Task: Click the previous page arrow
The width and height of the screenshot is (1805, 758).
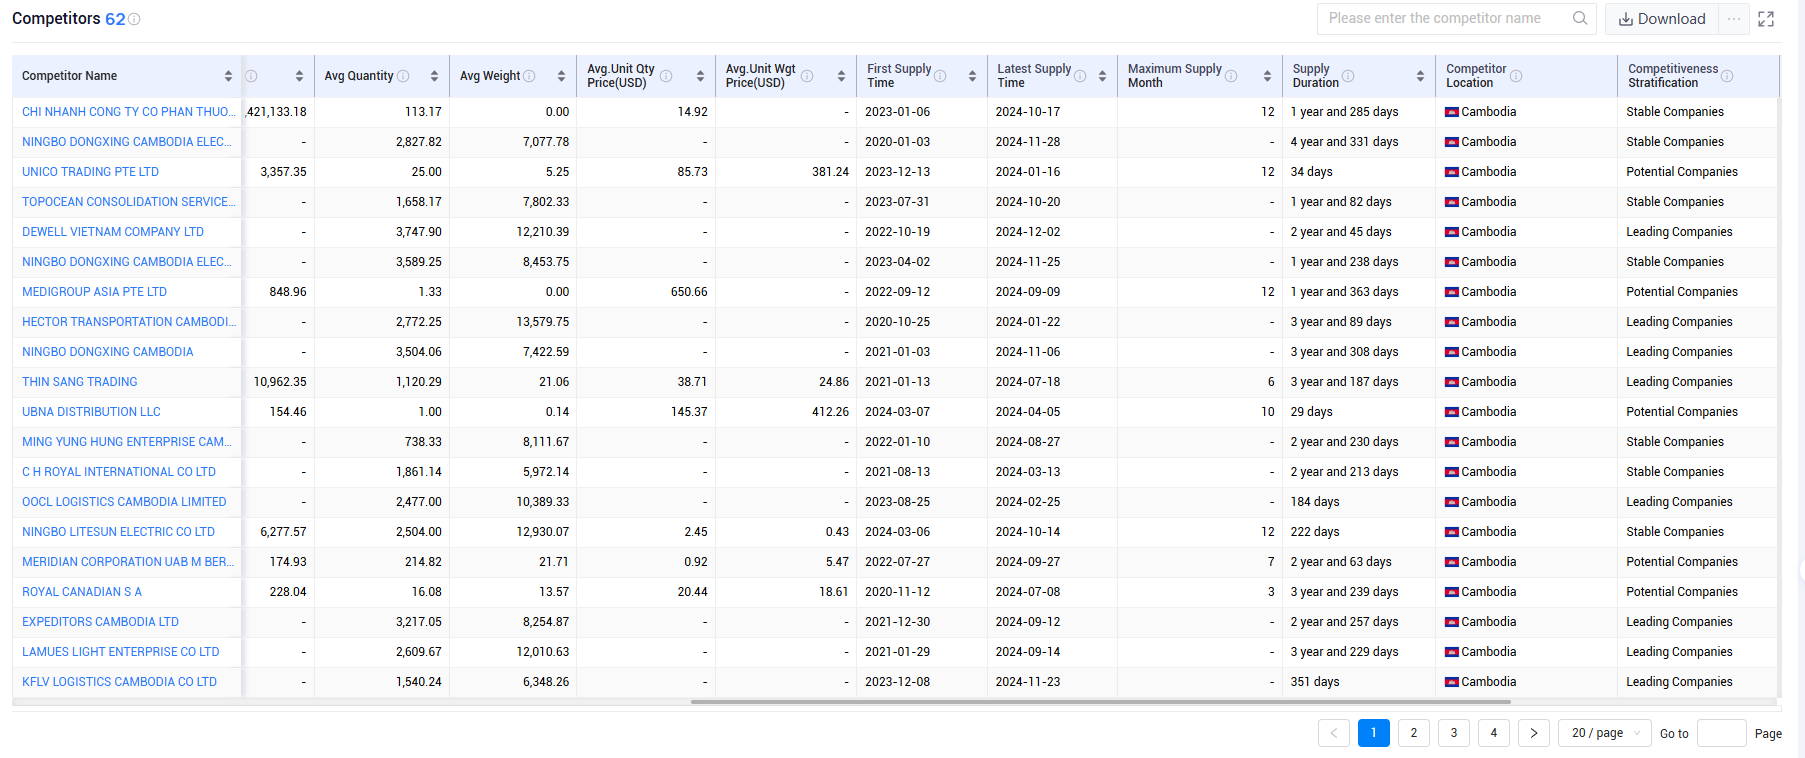Action: [1334, 733]
